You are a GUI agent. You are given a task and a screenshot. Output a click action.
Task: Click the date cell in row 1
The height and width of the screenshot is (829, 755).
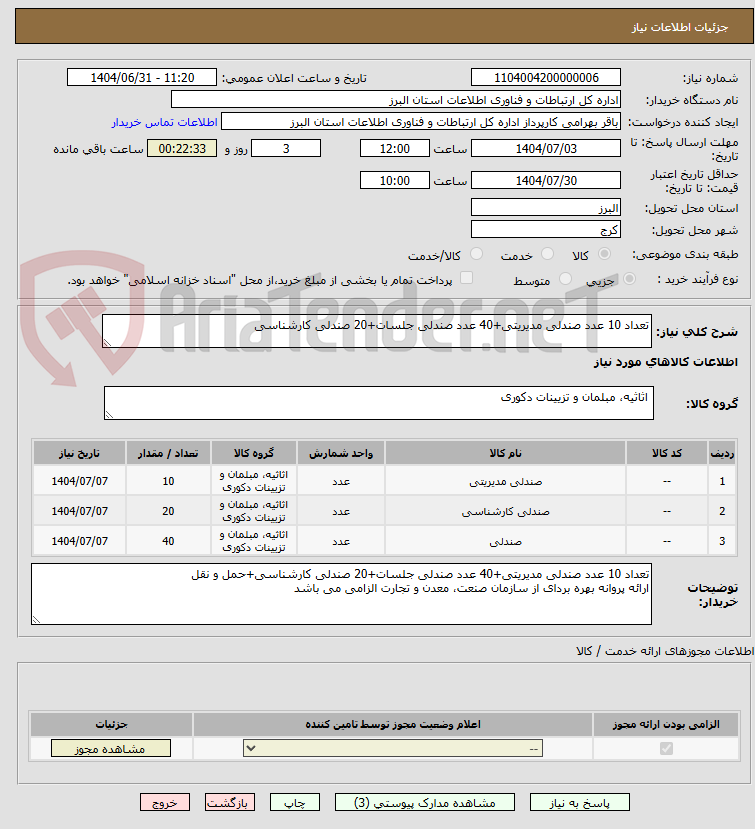(79, 481)
